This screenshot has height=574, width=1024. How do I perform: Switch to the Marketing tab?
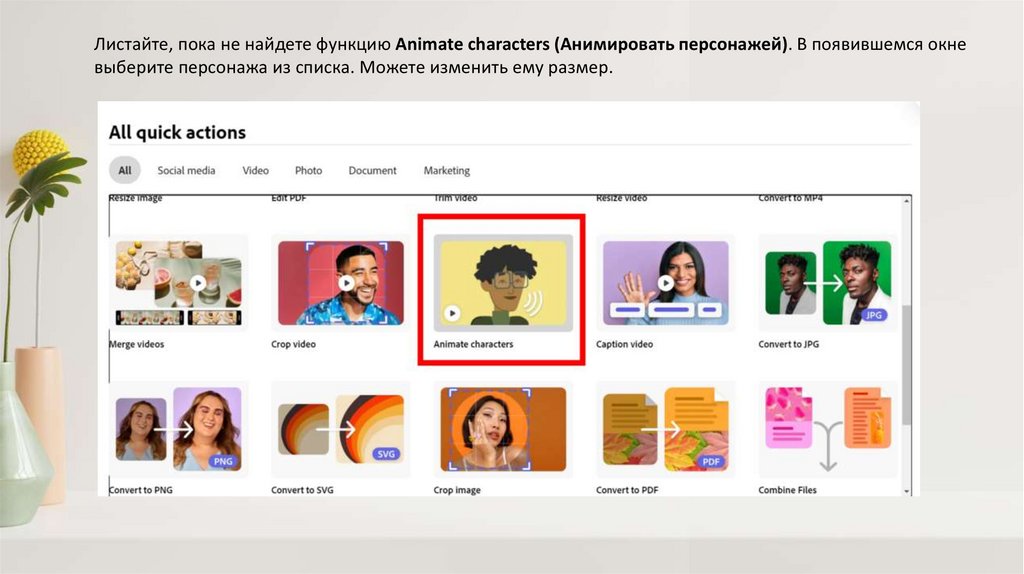pyautogui.click(x=447, y=170)
